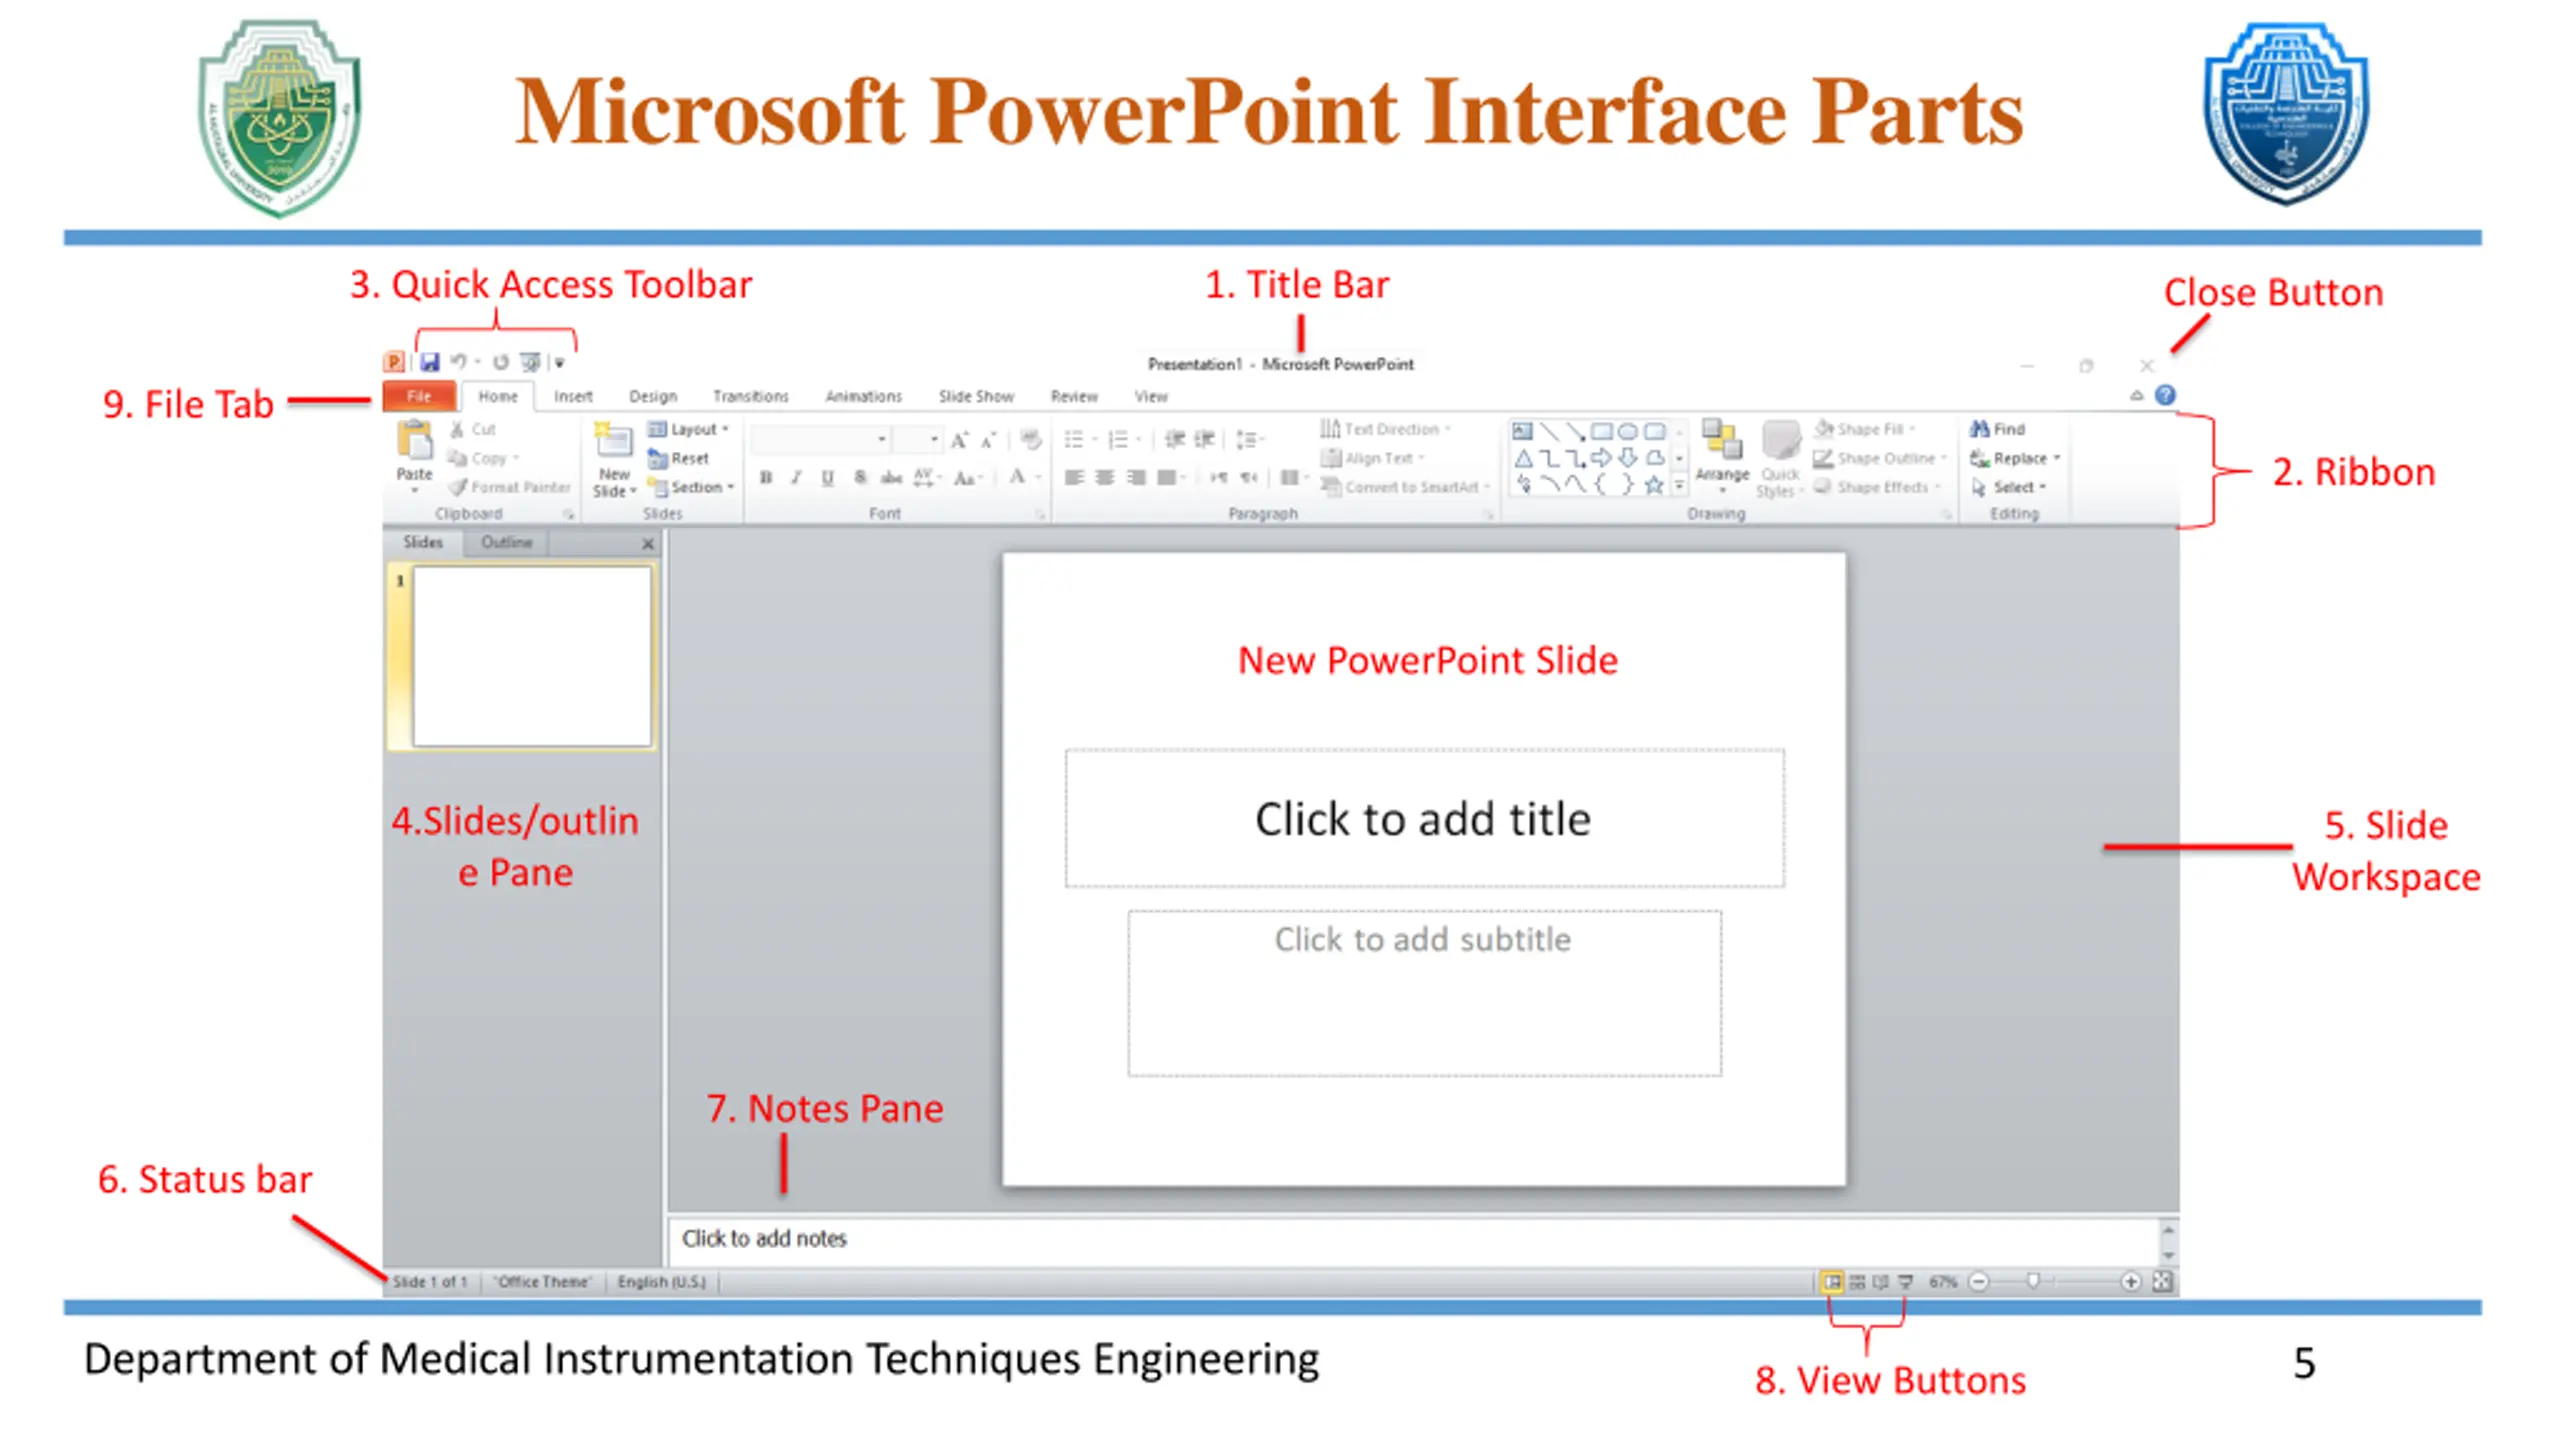Open the Layout dropdown
Viewport: 2560px width, 1440px height.
(x=688, y=429)
